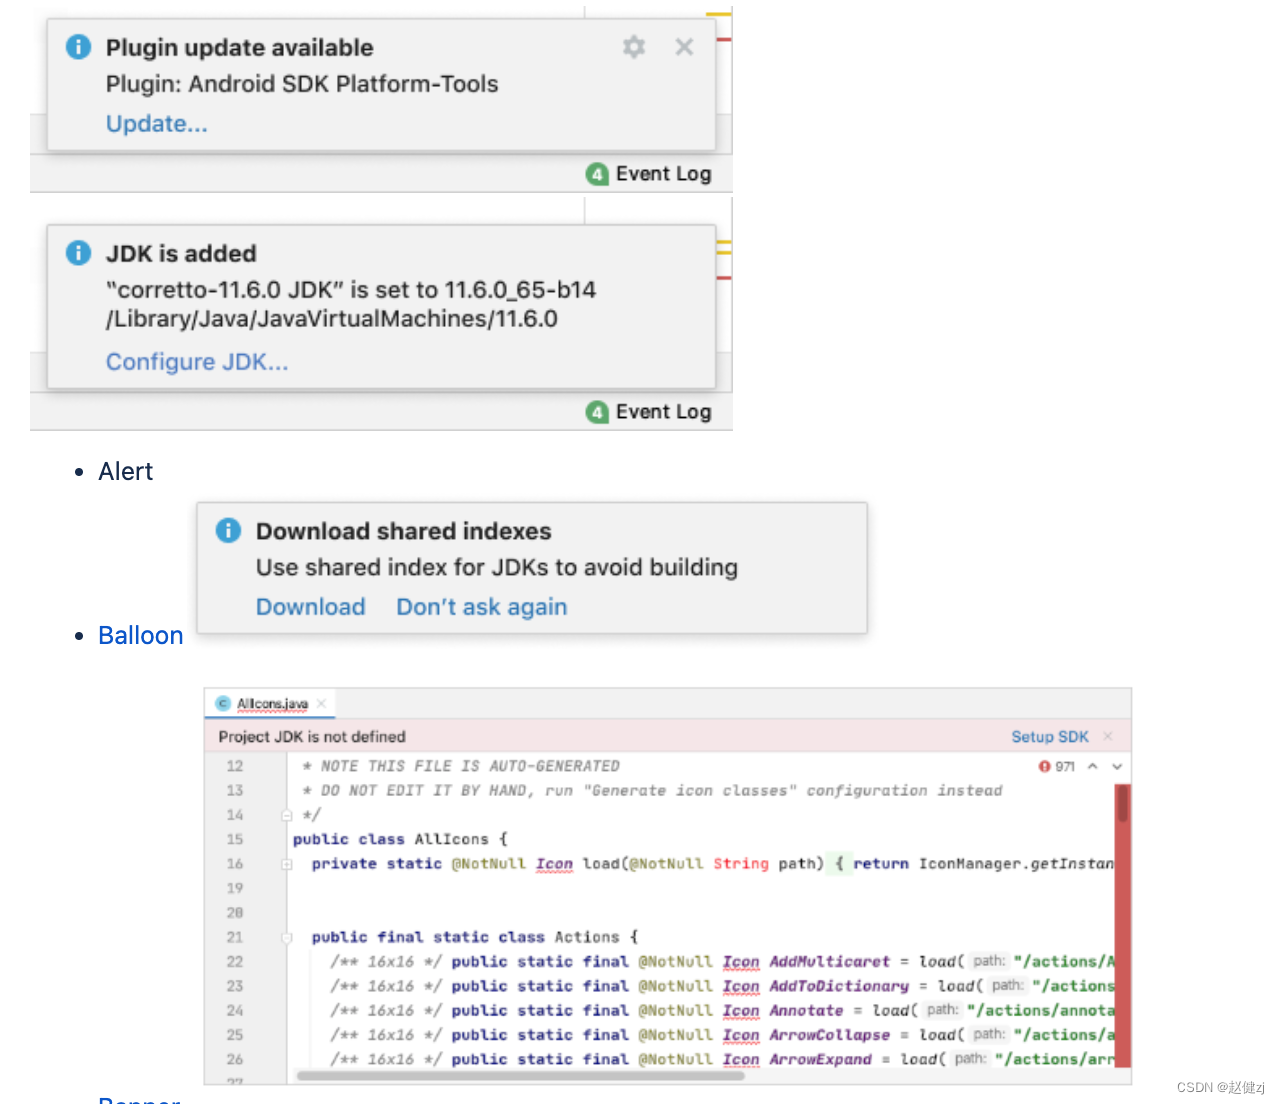Close the Plugin update available notification
1280x1104 pixels.
pos(684,47)
